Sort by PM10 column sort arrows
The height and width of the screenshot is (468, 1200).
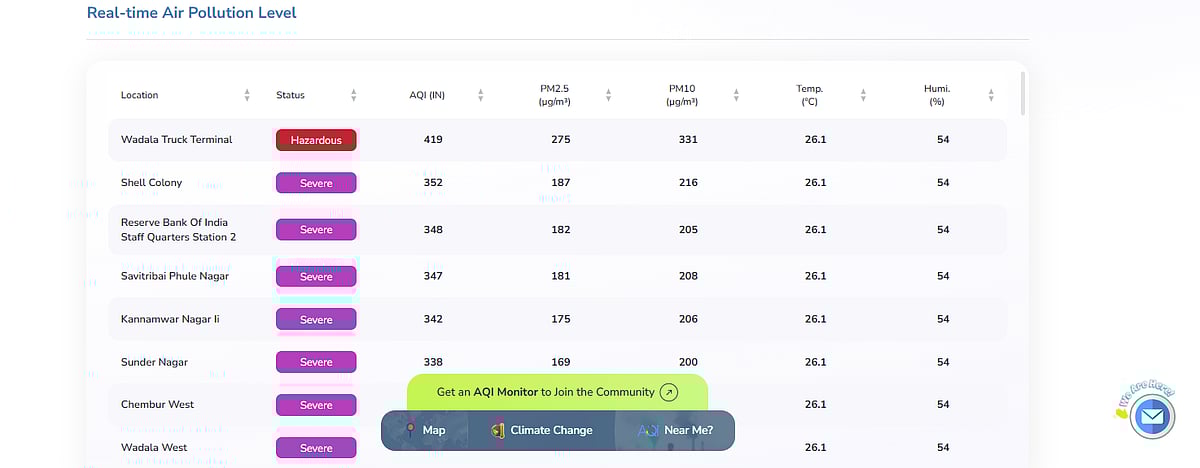pos(736,95)
